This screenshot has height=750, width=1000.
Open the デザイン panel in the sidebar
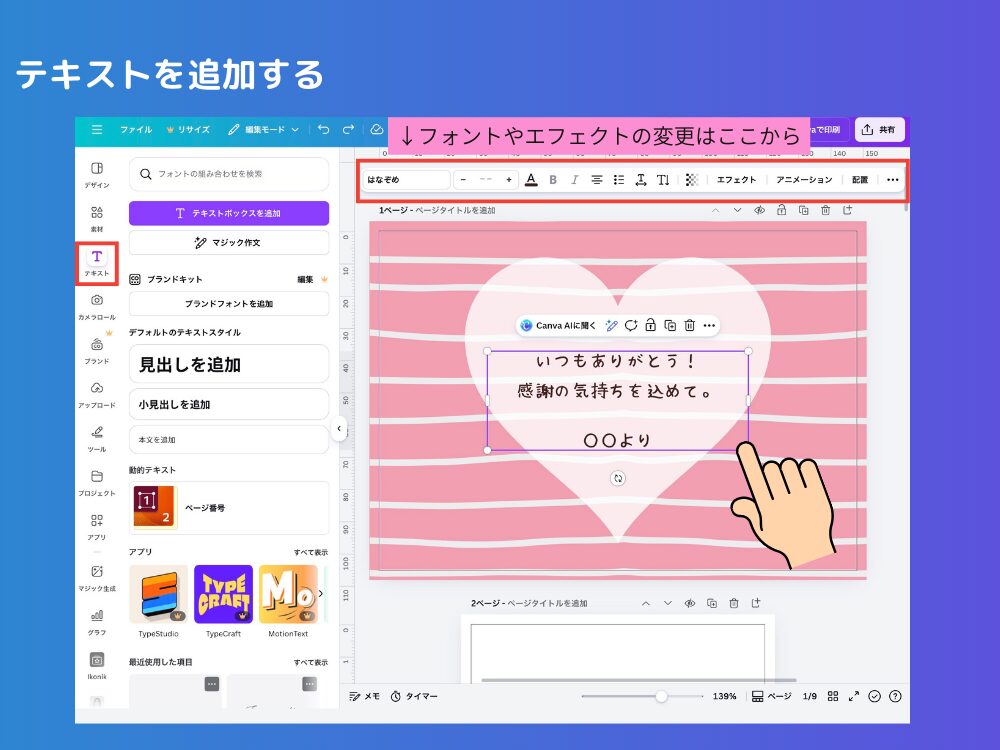(x=95, y=170)
